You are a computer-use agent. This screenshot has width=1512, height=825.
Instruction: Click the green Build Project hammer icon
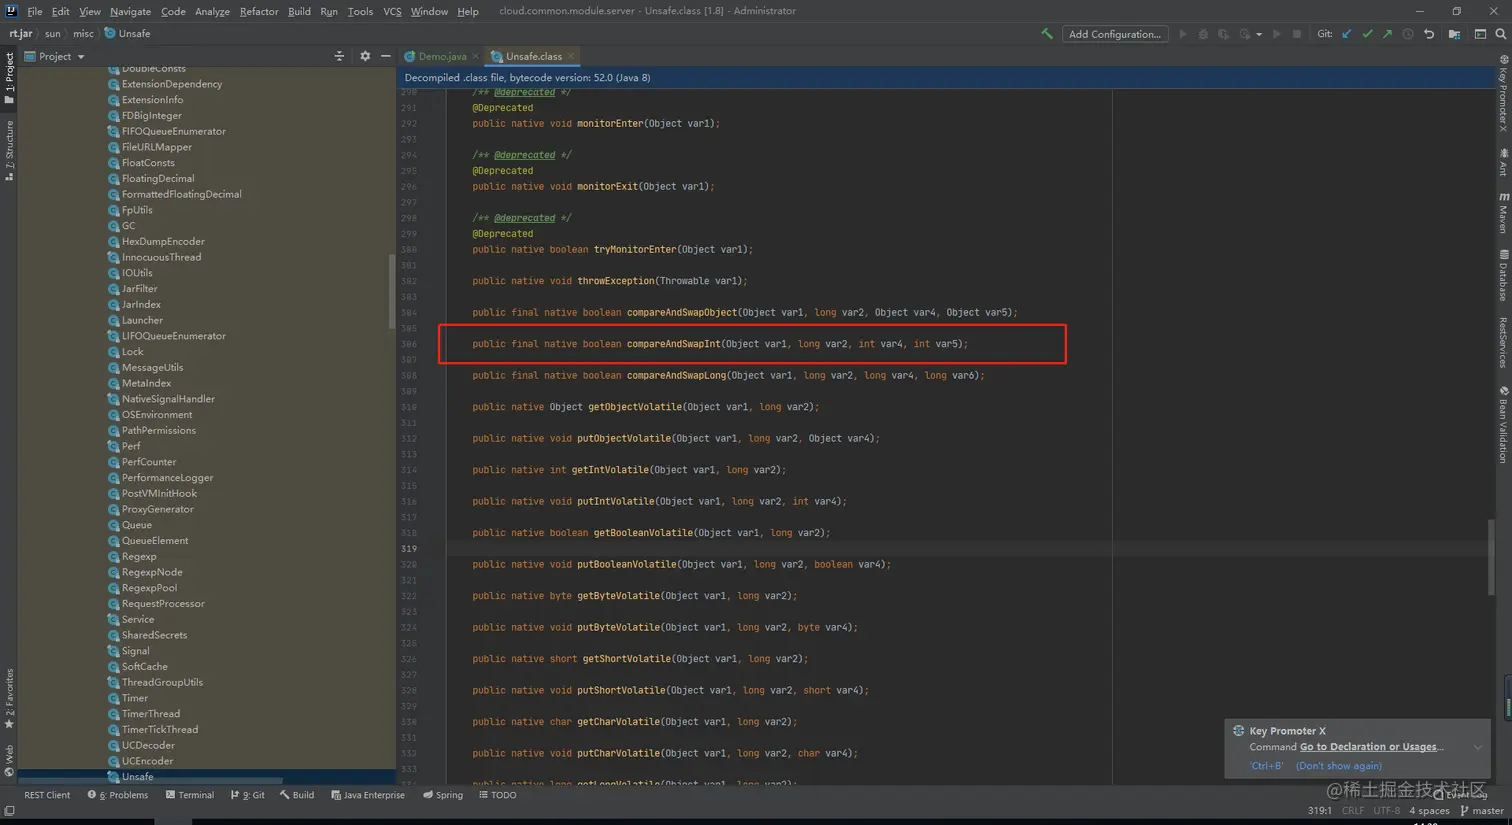1046,34
